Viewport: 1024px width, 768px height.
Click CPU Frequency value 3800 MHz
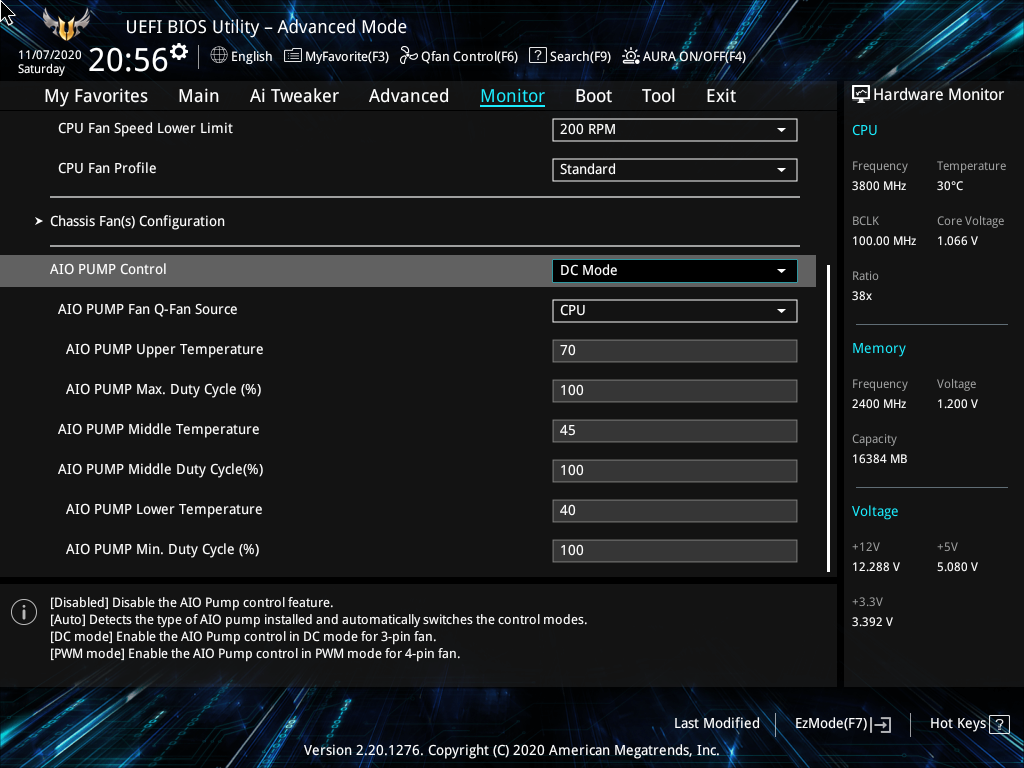point(879,185)
